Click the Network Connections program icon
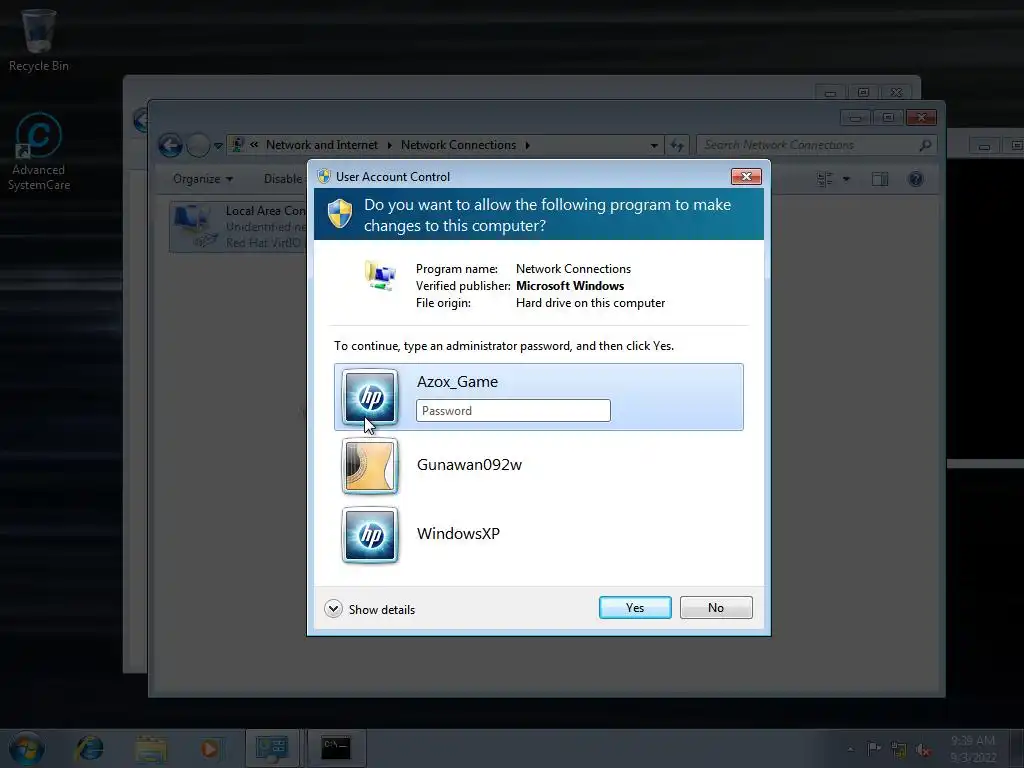The height and width of the screenshot is (768, 1024). (x=380, y=276)
